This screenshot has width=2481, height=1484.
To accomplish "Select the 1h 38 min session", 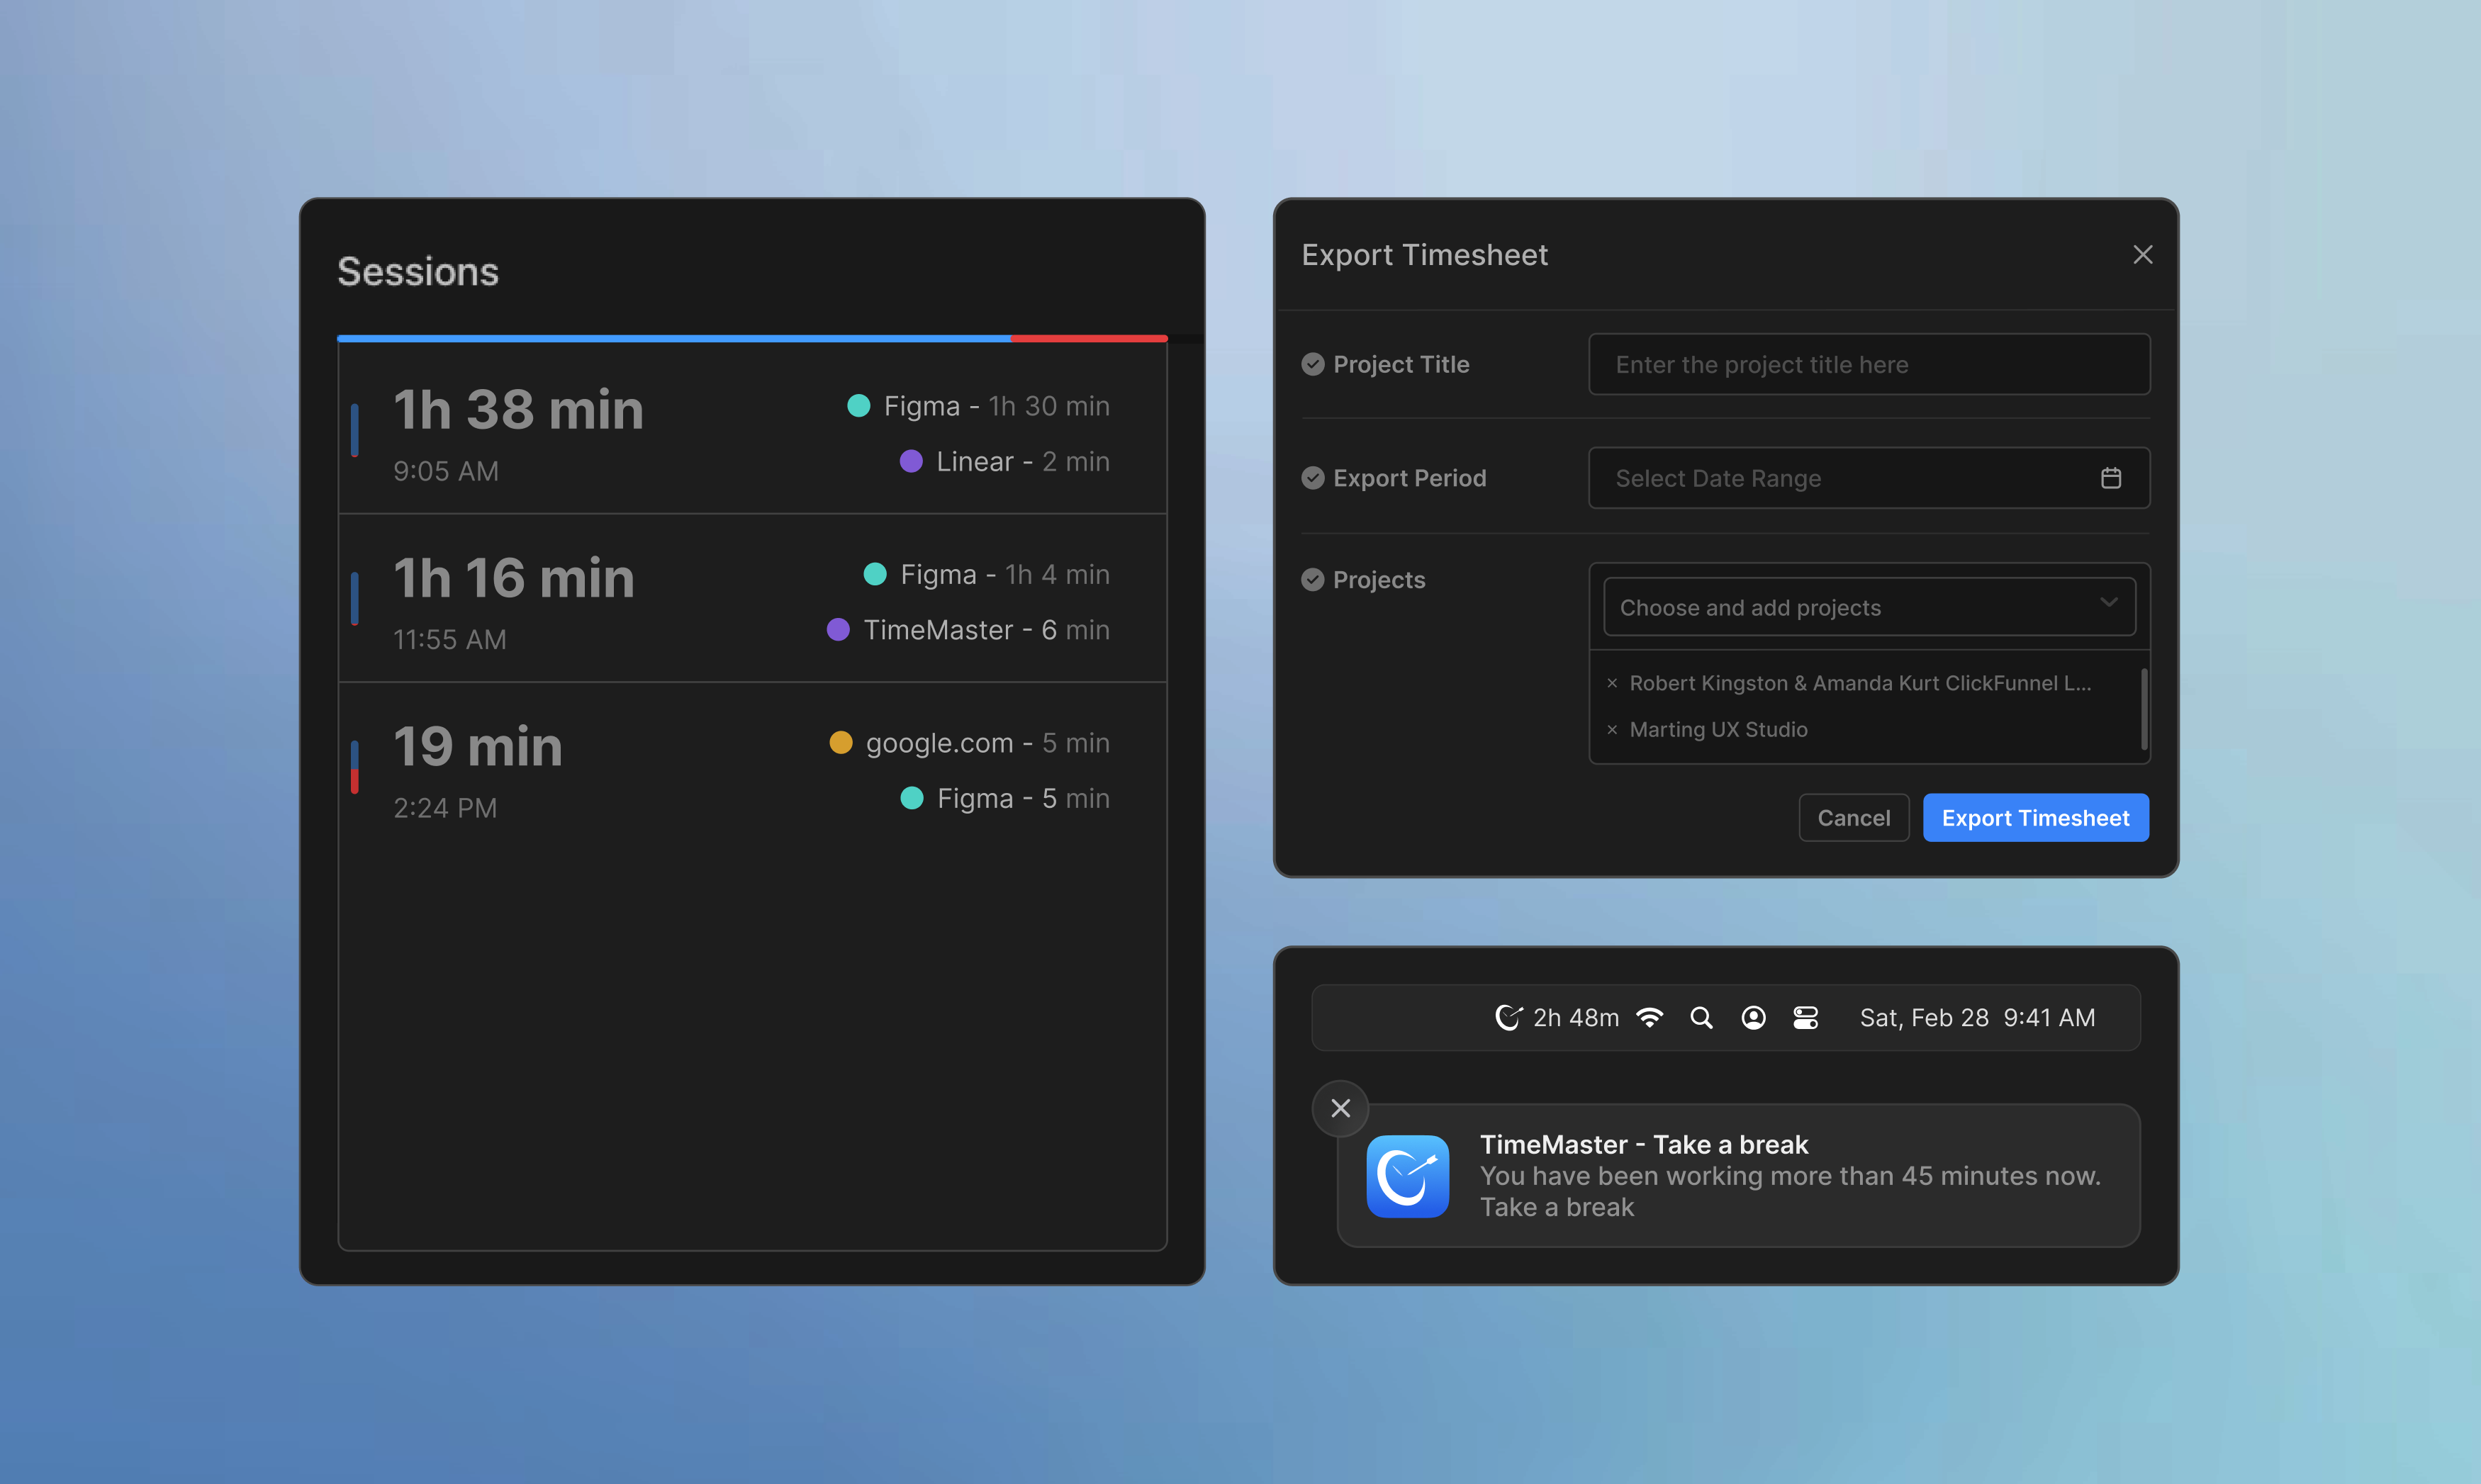I will point(752,430).
